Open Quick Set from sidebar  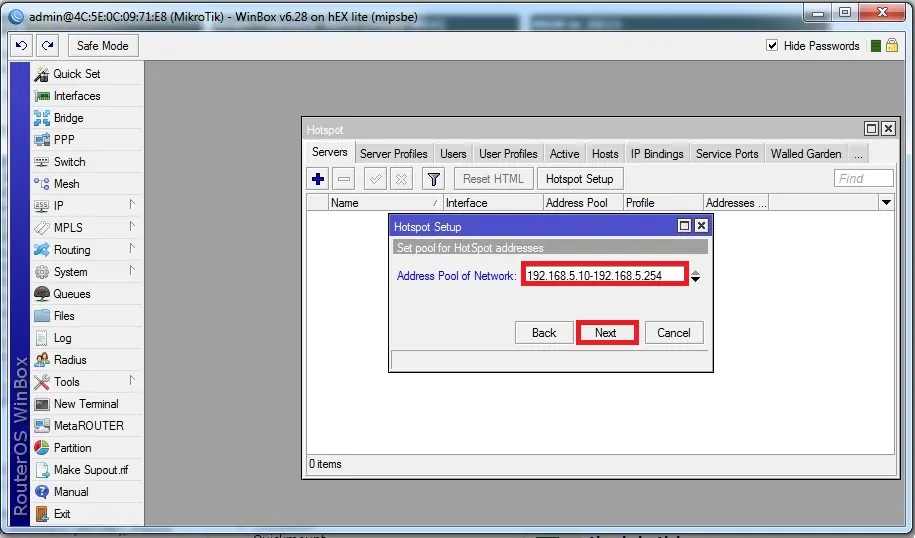tap(86, 74)
